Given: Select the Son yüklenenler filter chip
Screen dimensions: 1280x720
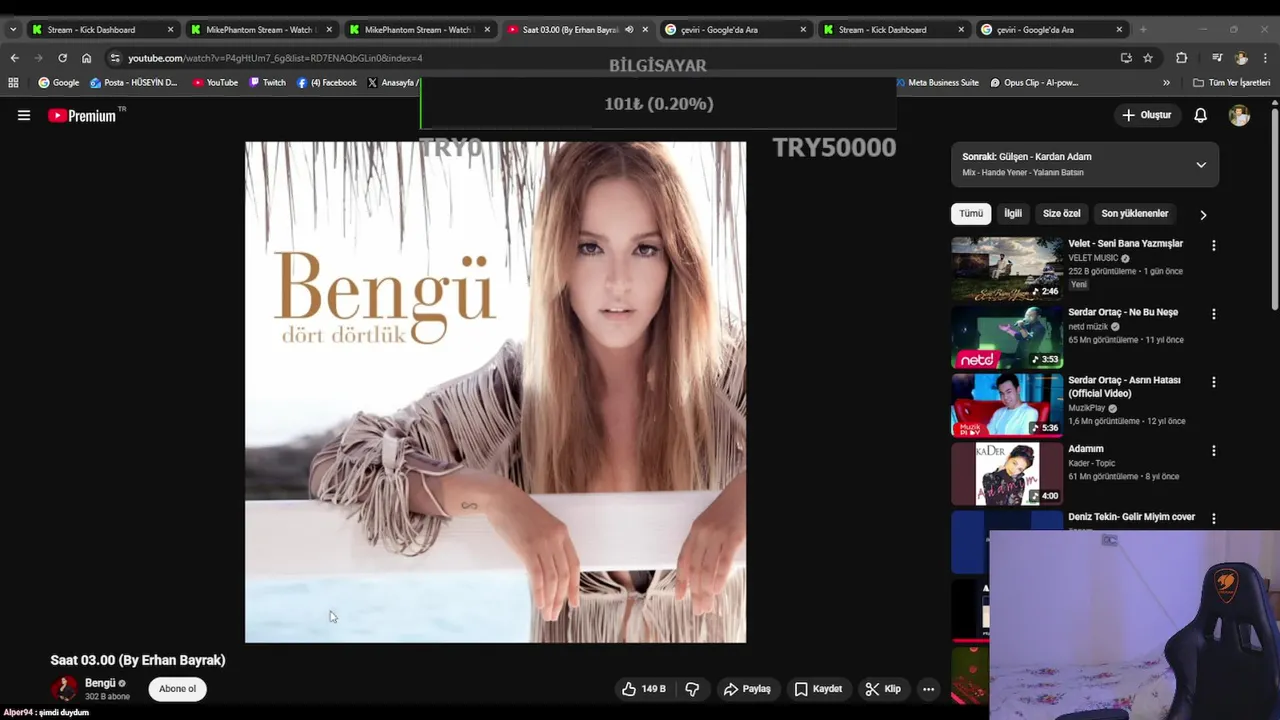Looking at the screenshot, I should (x=1134, y=213).
